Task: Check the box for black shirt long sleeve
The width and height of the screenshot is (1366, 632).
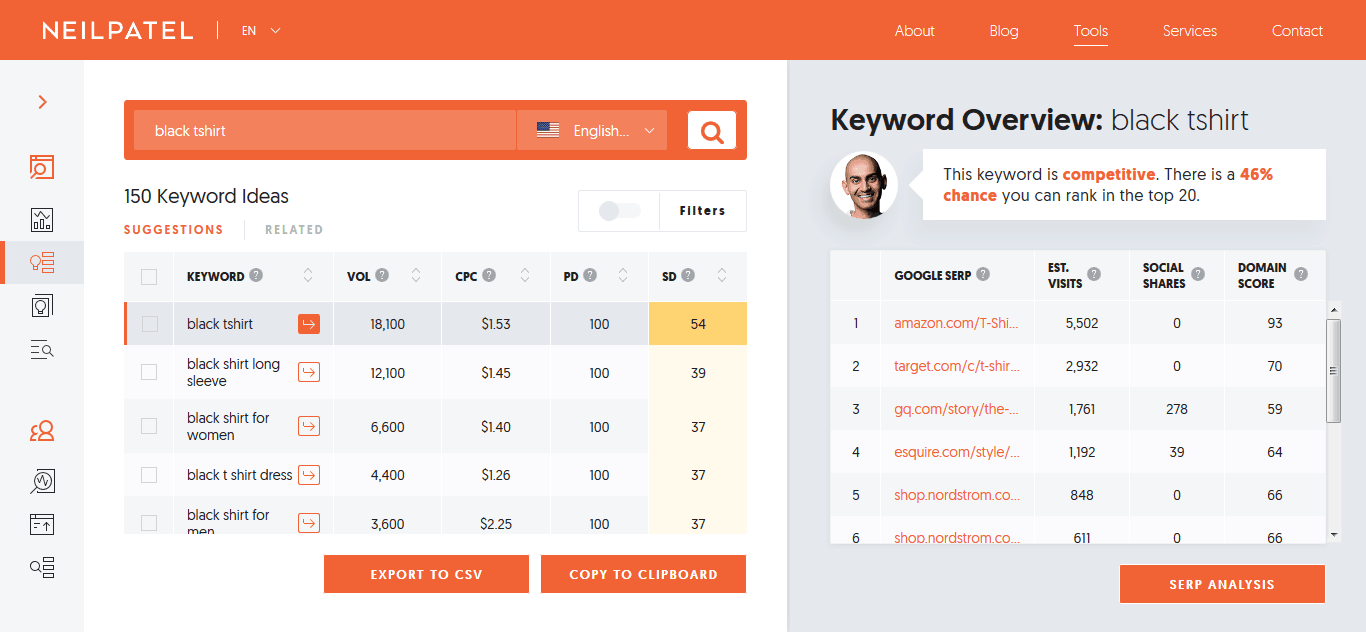Action: pyautogui.click(x=149, y=372)
